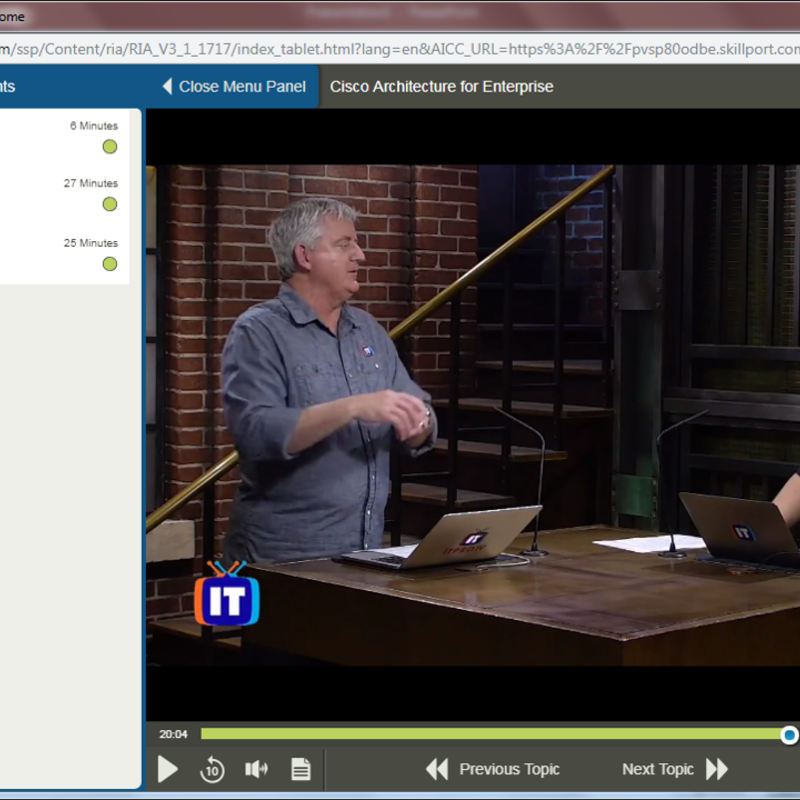Click the video frame
The image size is (800, 800).
472,415
